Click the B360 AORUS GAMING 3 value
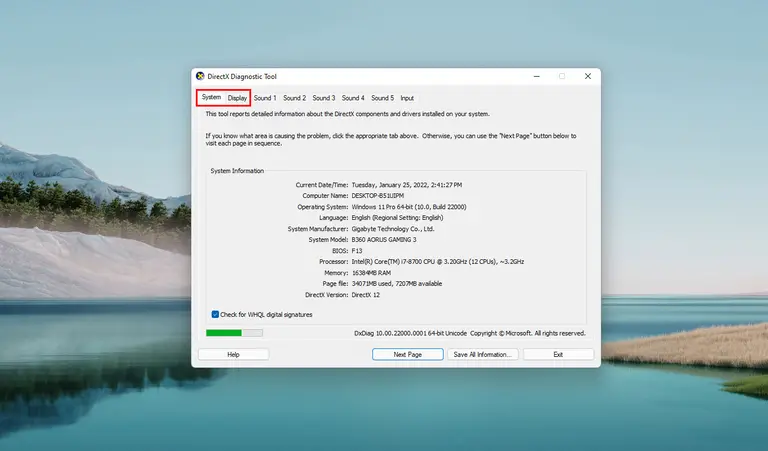Image resolution: width=768 pixels, height=451 pixels. pos(384,240)
